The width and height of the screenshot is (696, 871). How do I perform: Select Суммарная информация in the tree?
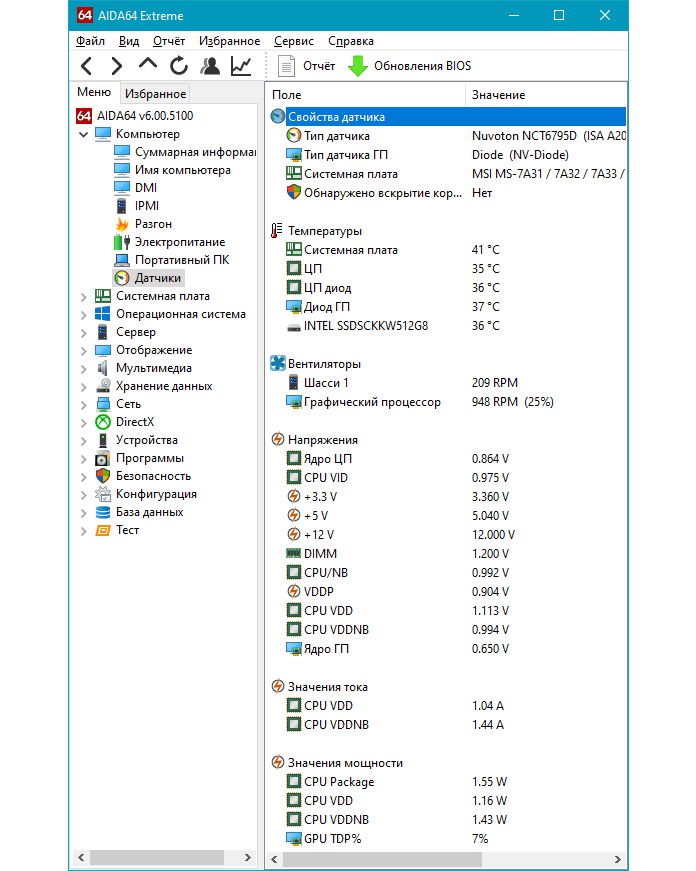point(184,152)
